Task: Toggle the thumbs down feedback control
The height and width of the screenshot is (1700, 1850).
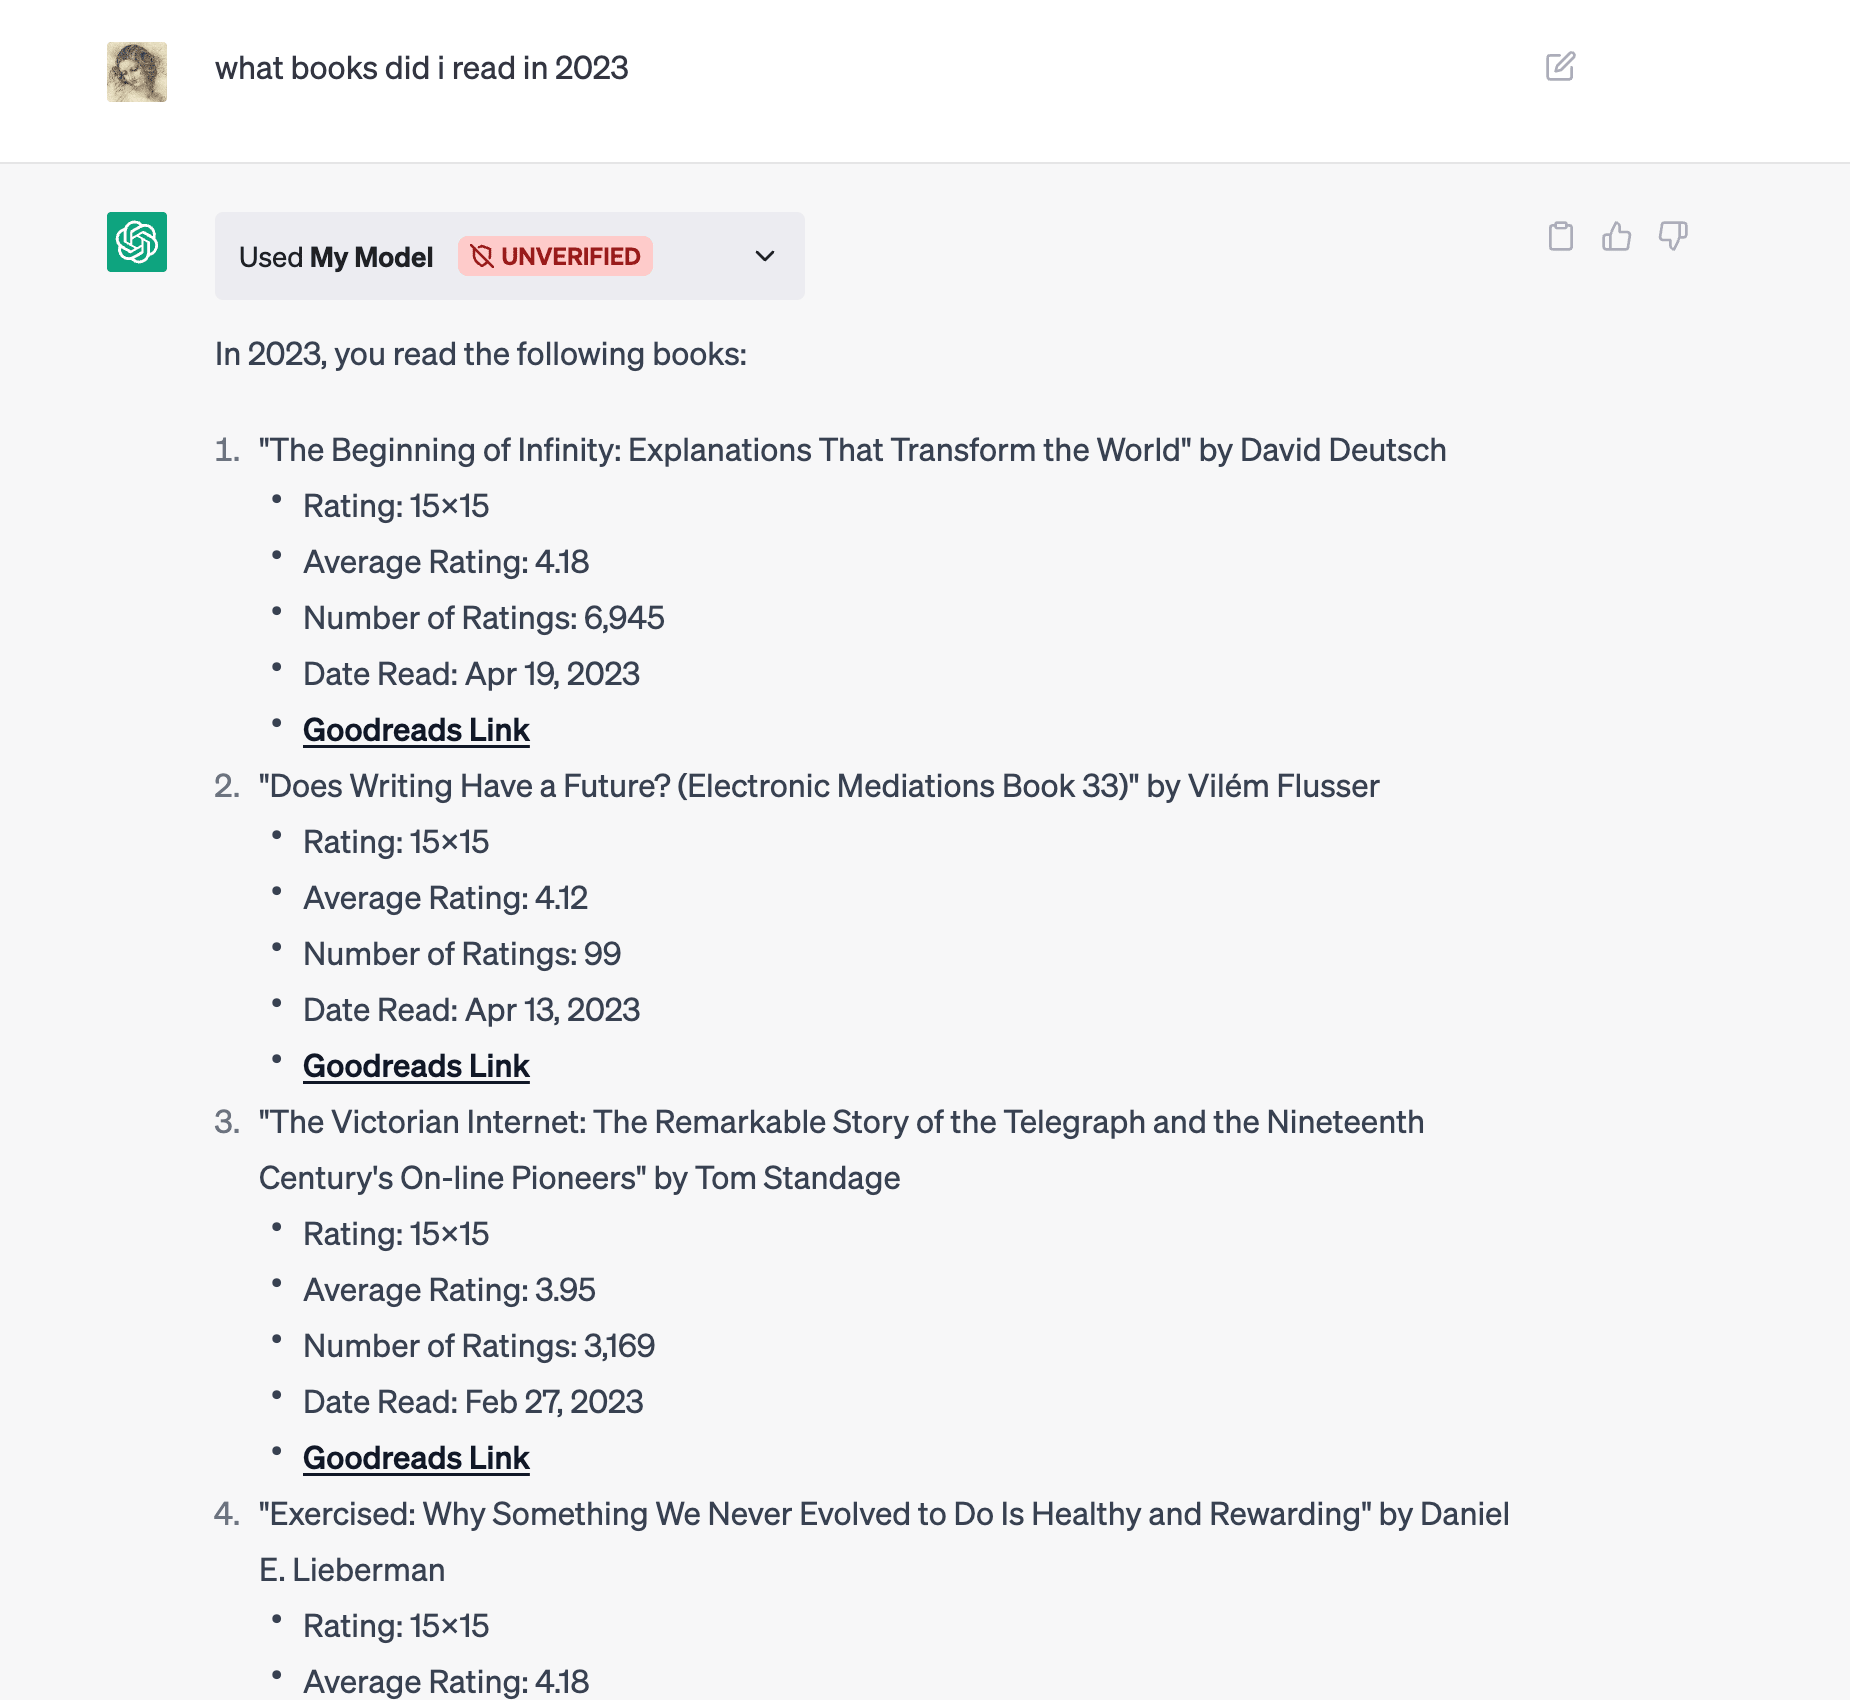Action: point(1673,237)
